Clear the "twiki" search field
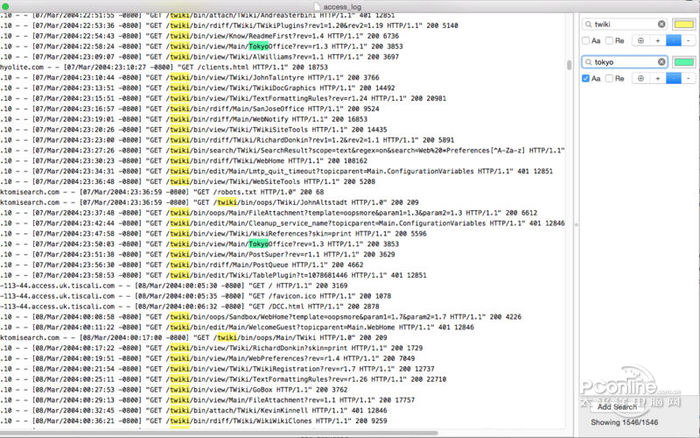This screenshot has width=700, height=438. [x=662, y=24]
